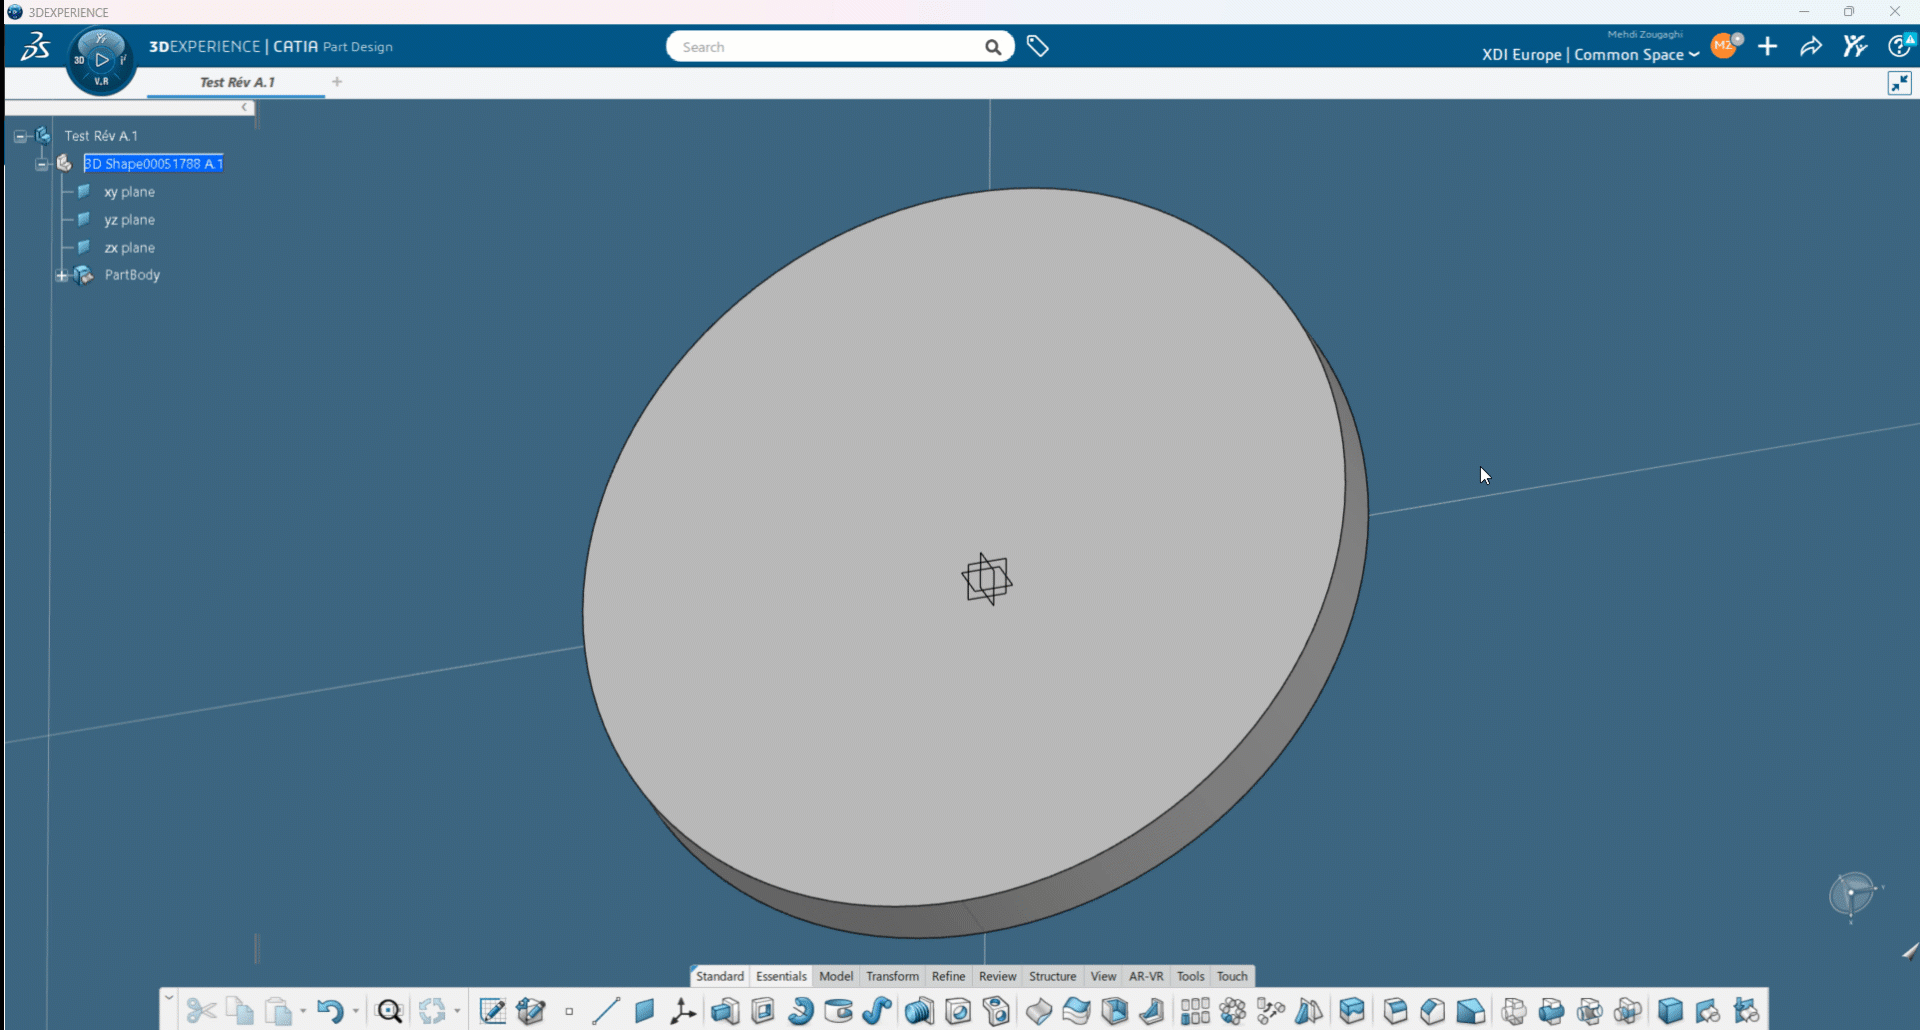Switch to the Essentials toolbar tab
Image resolution: width=1920 pixels, height=1030 pixels.
pyautogui.click(x=781, y=976)
